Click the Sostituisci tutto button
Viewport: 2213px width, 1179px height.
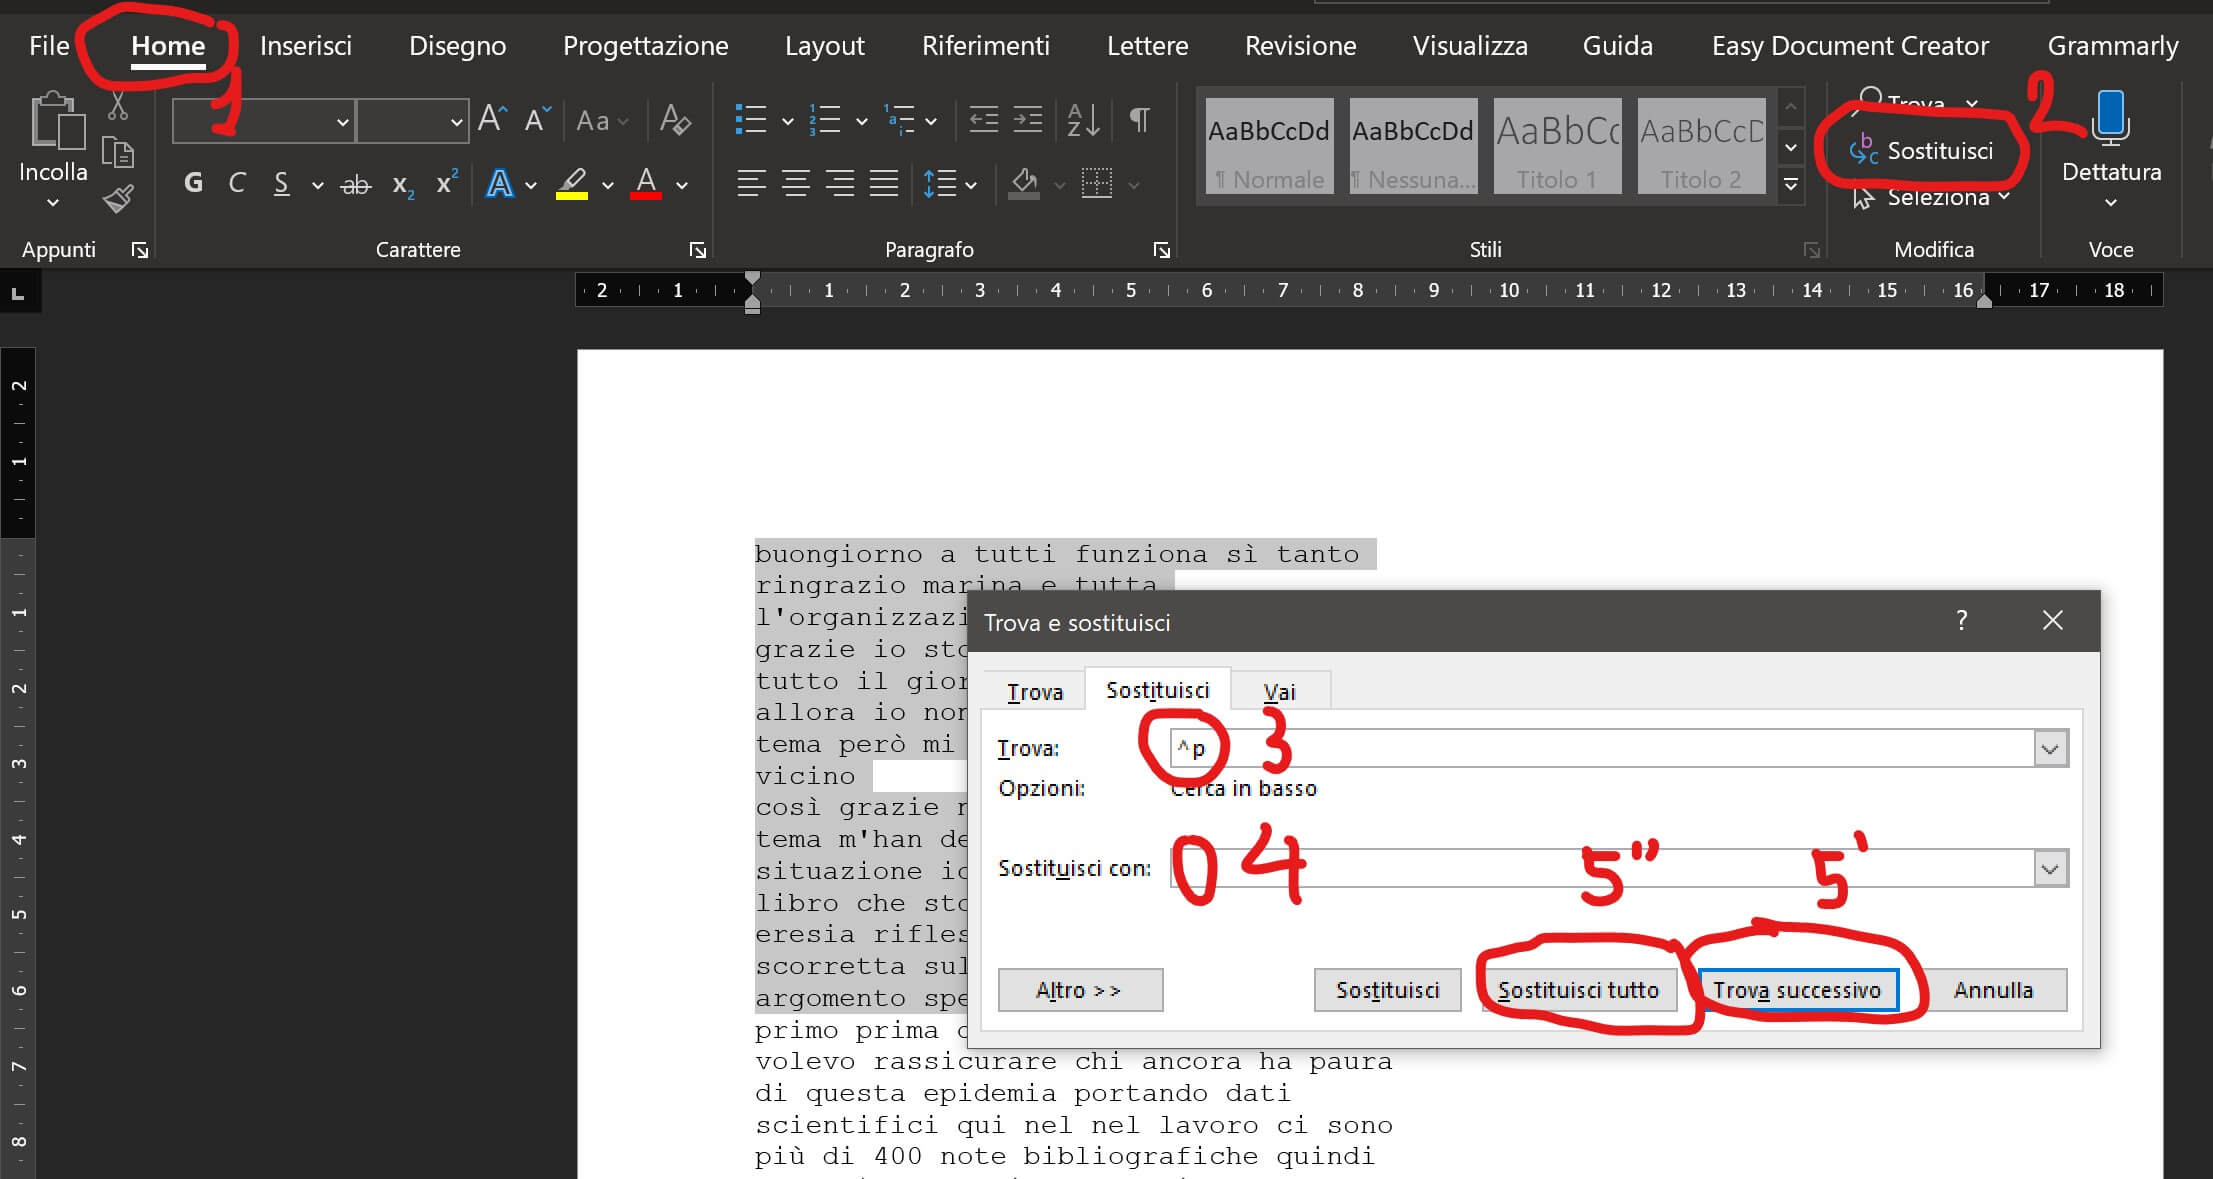[1578, 990]
